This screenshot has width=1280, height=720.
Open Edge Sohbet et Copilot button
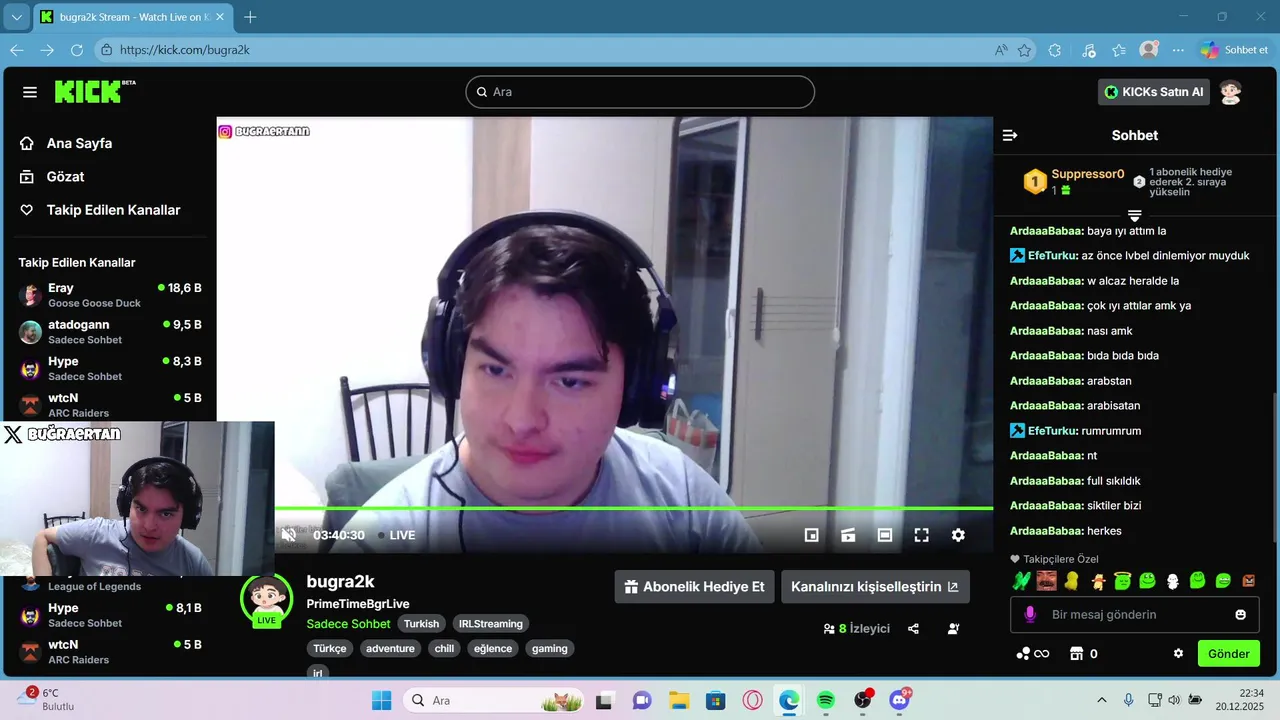(1235, 50)
